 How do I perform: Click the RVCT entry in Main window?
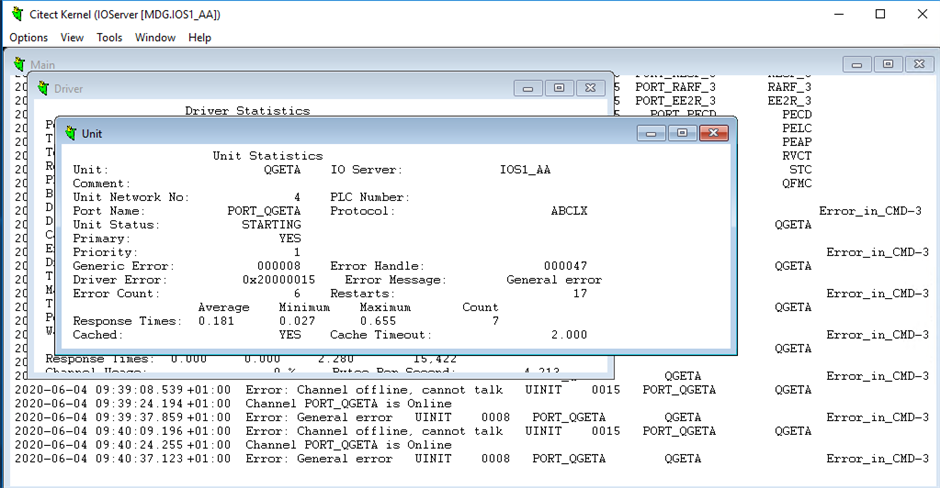pyautogui.click(x=797, y=156)
